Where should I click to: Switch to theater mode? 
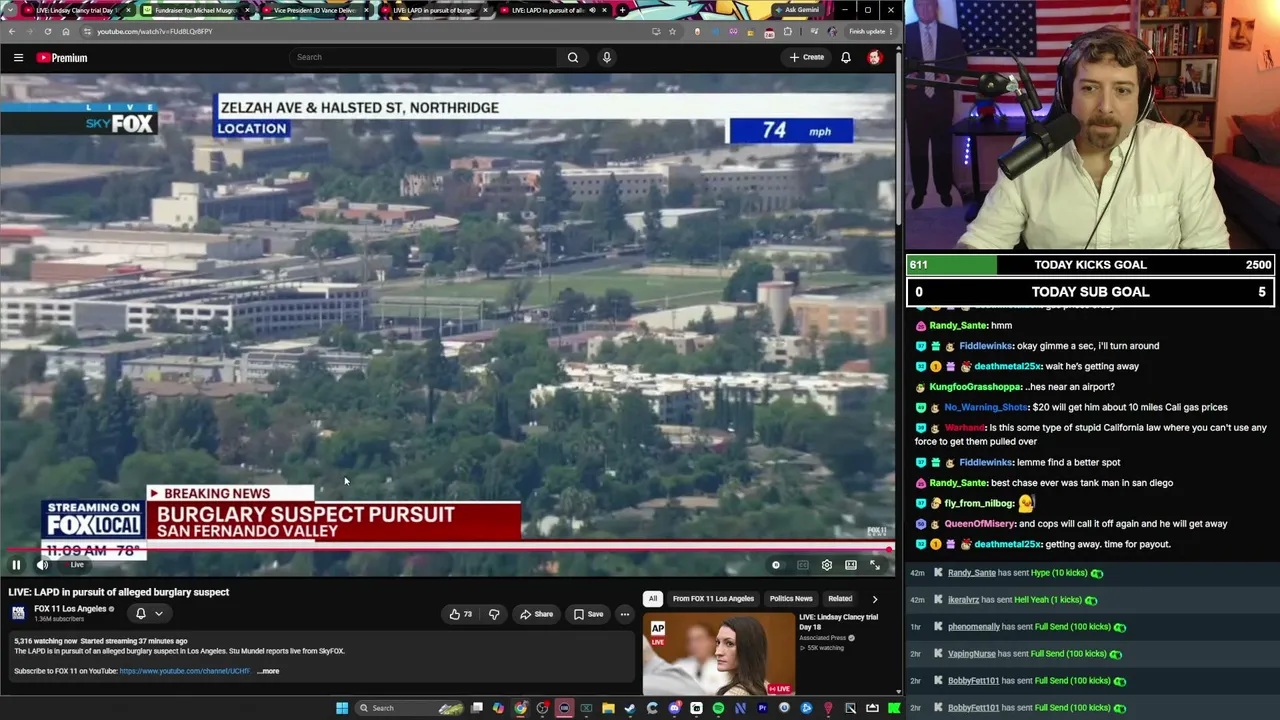coord(851,565)
